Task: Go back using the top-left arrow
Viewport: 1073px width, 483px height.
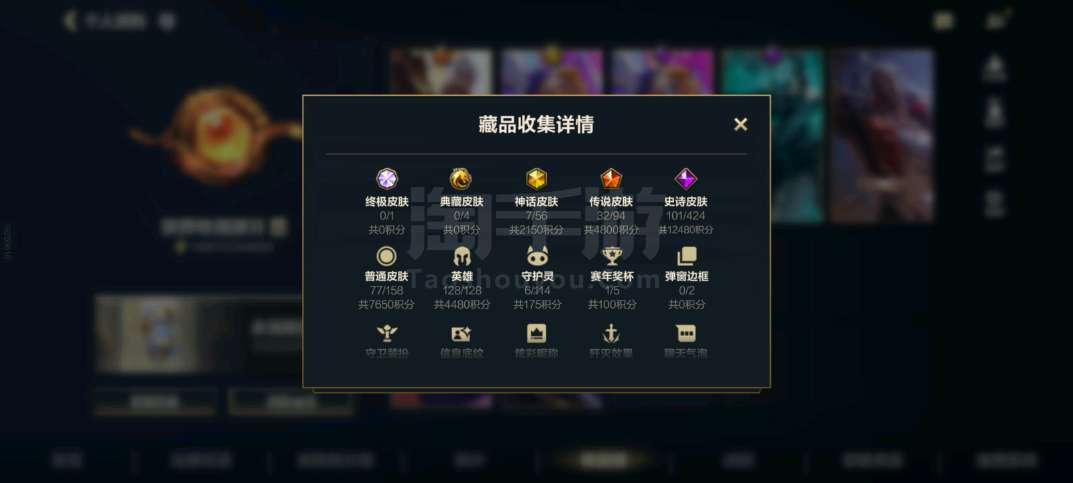Action: point(69,21)
